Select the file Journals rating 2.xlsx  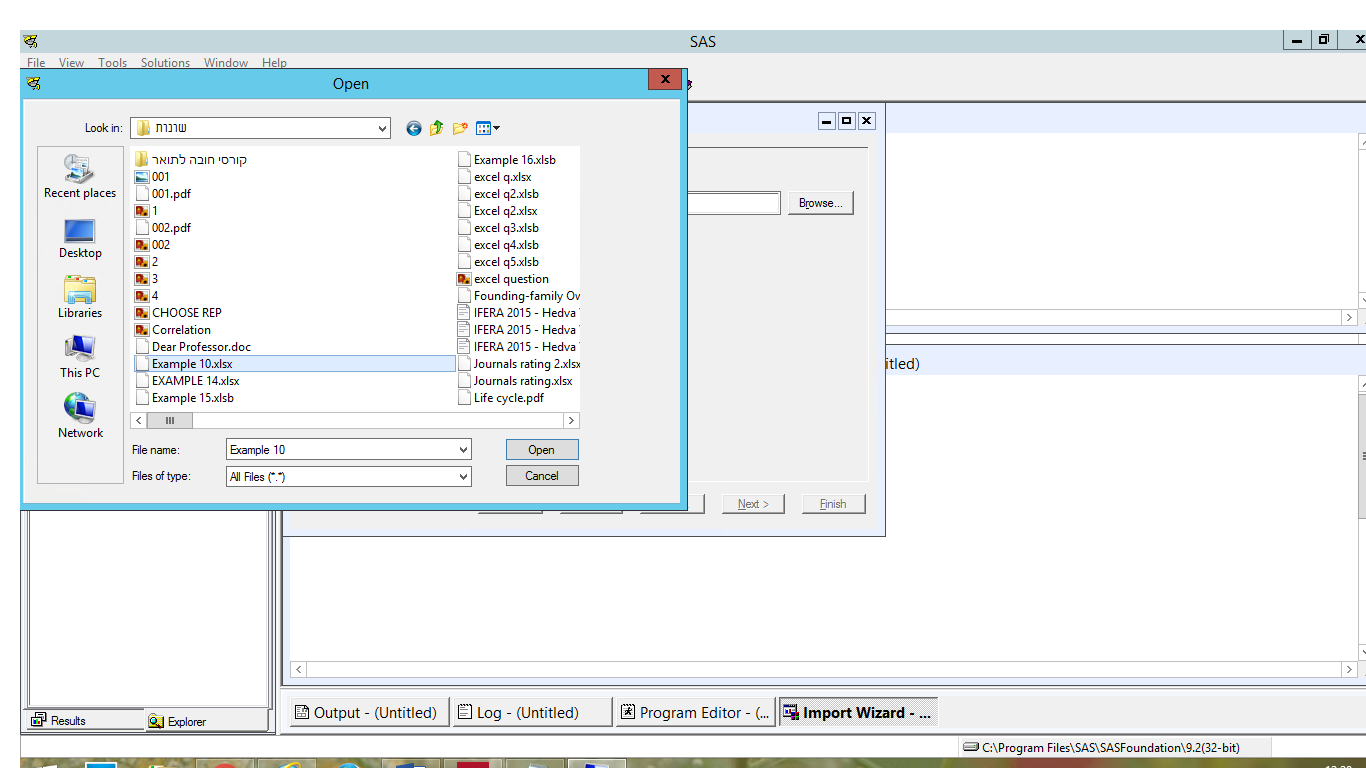click(x=518, y=364)
